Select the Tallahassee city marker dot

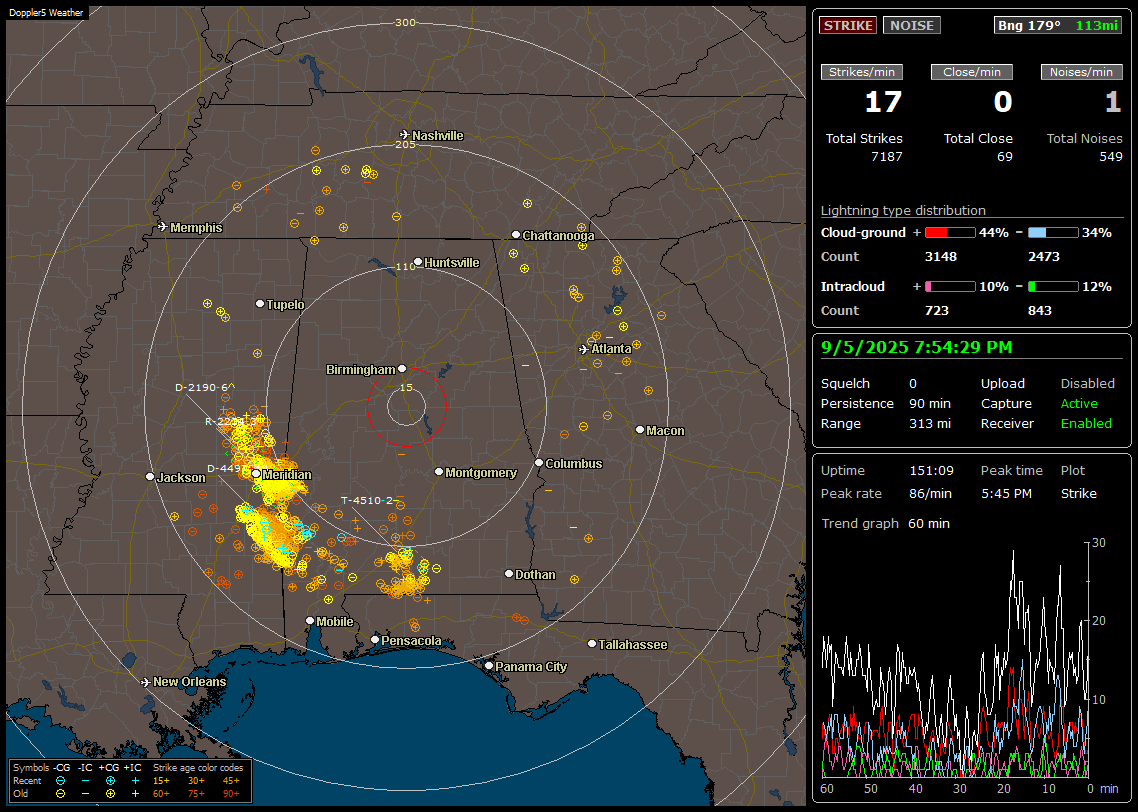(x=592, y=644)
